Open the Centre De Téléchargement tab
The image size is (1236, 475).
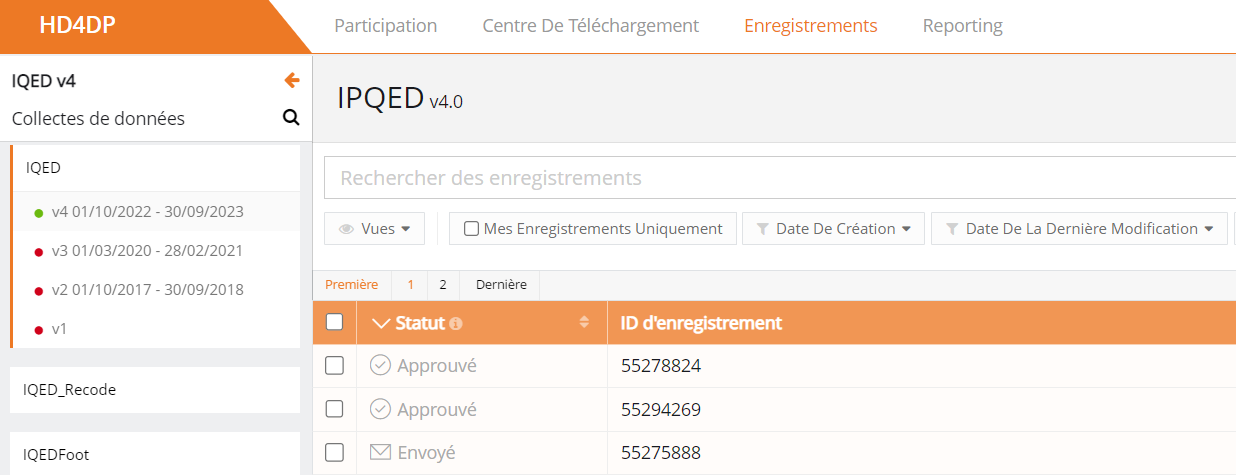pos(590,26)
